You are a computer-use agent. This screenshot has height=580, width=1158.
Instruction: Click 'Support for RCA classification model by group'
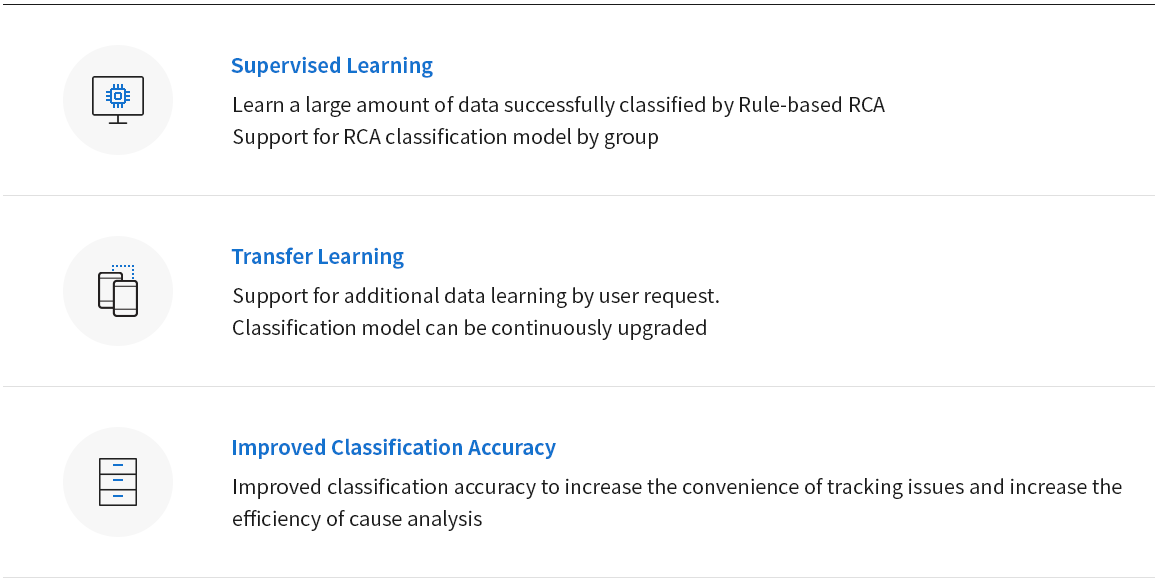tap(445, 137)
